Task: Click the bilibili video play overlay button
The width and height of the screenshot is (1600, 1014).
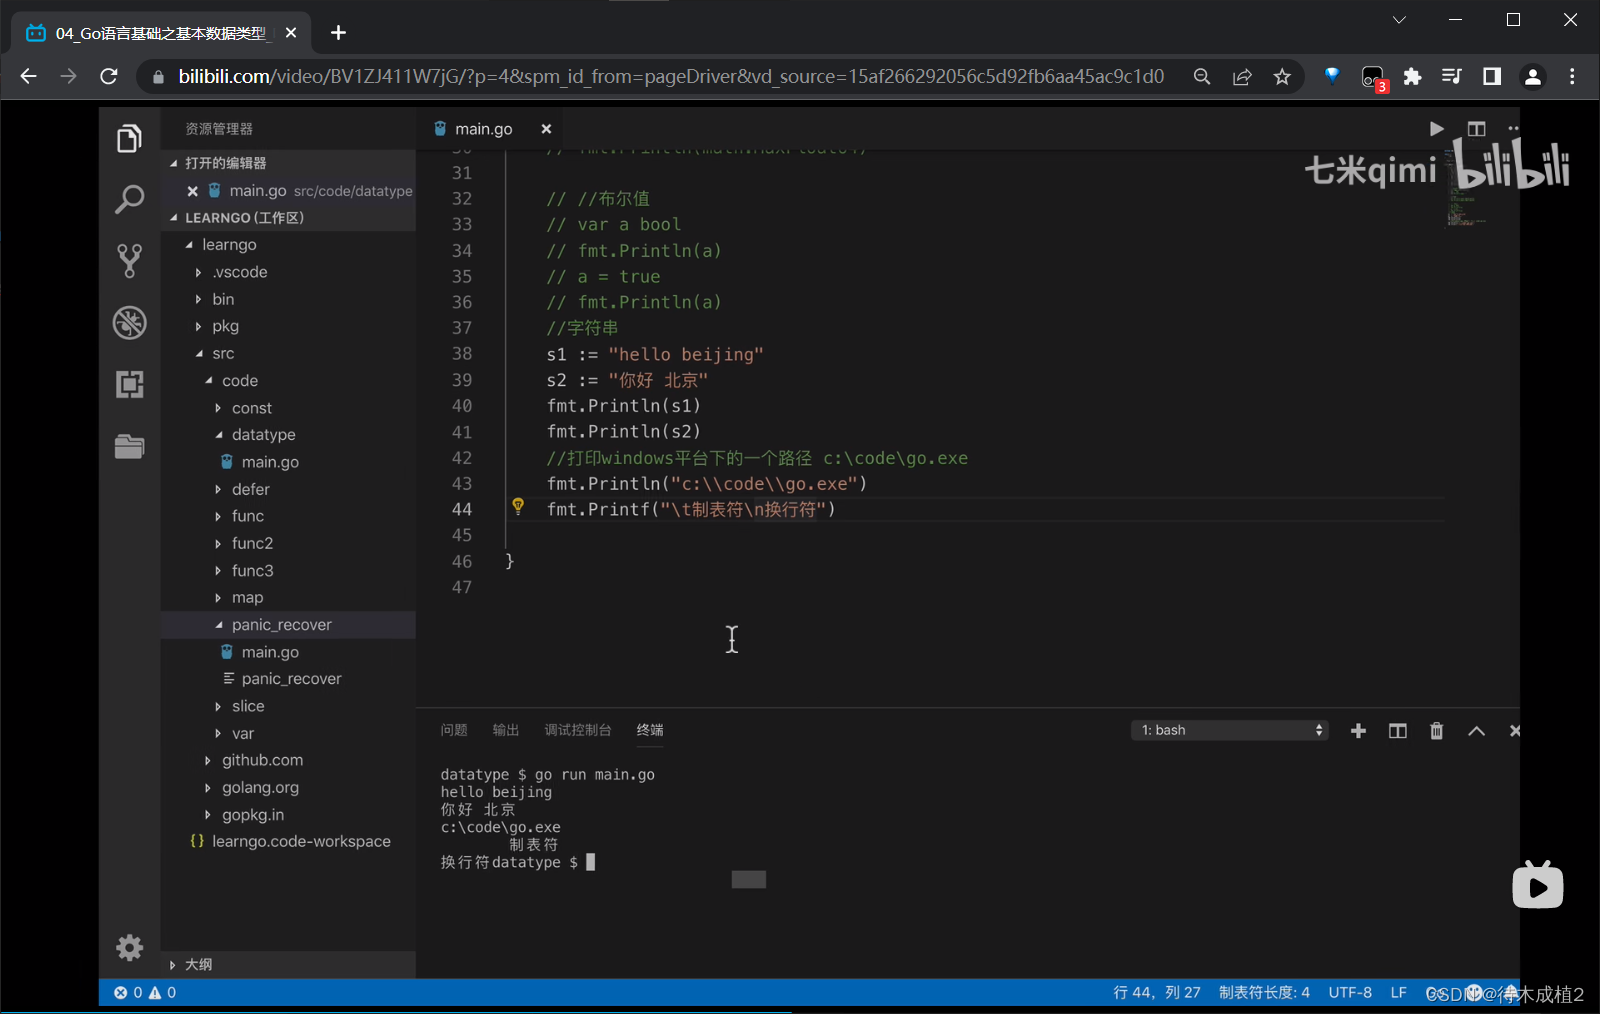Action: (1537, 884)
